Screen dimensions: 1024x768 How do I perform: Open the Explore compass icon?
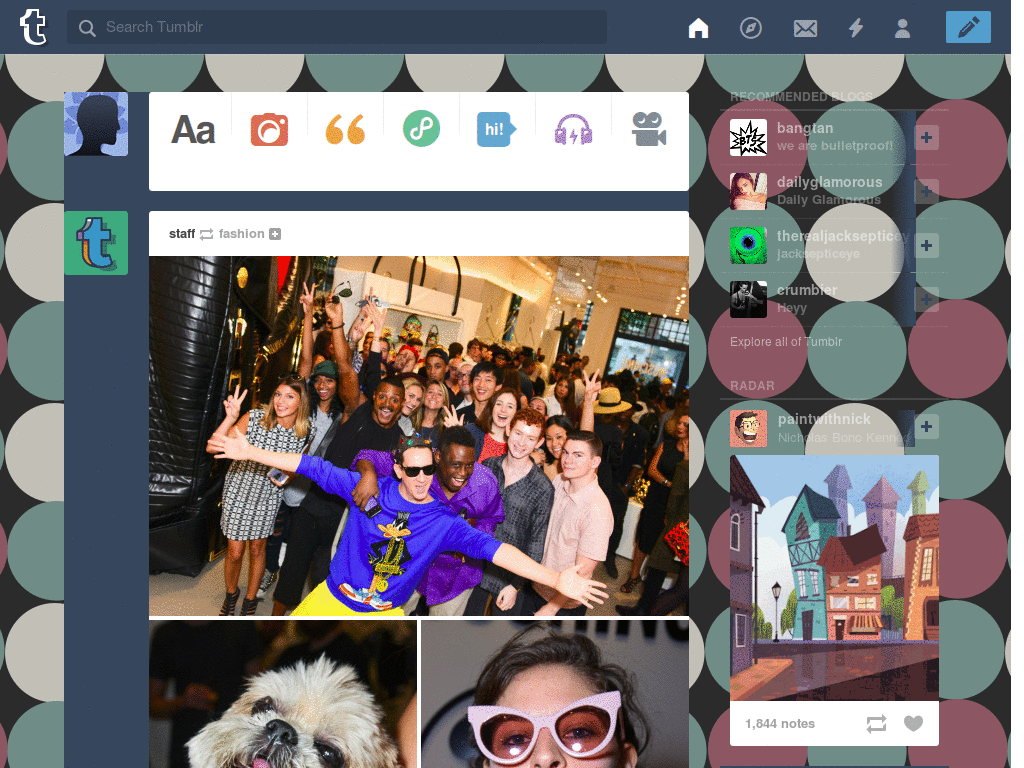coord(750,28)
